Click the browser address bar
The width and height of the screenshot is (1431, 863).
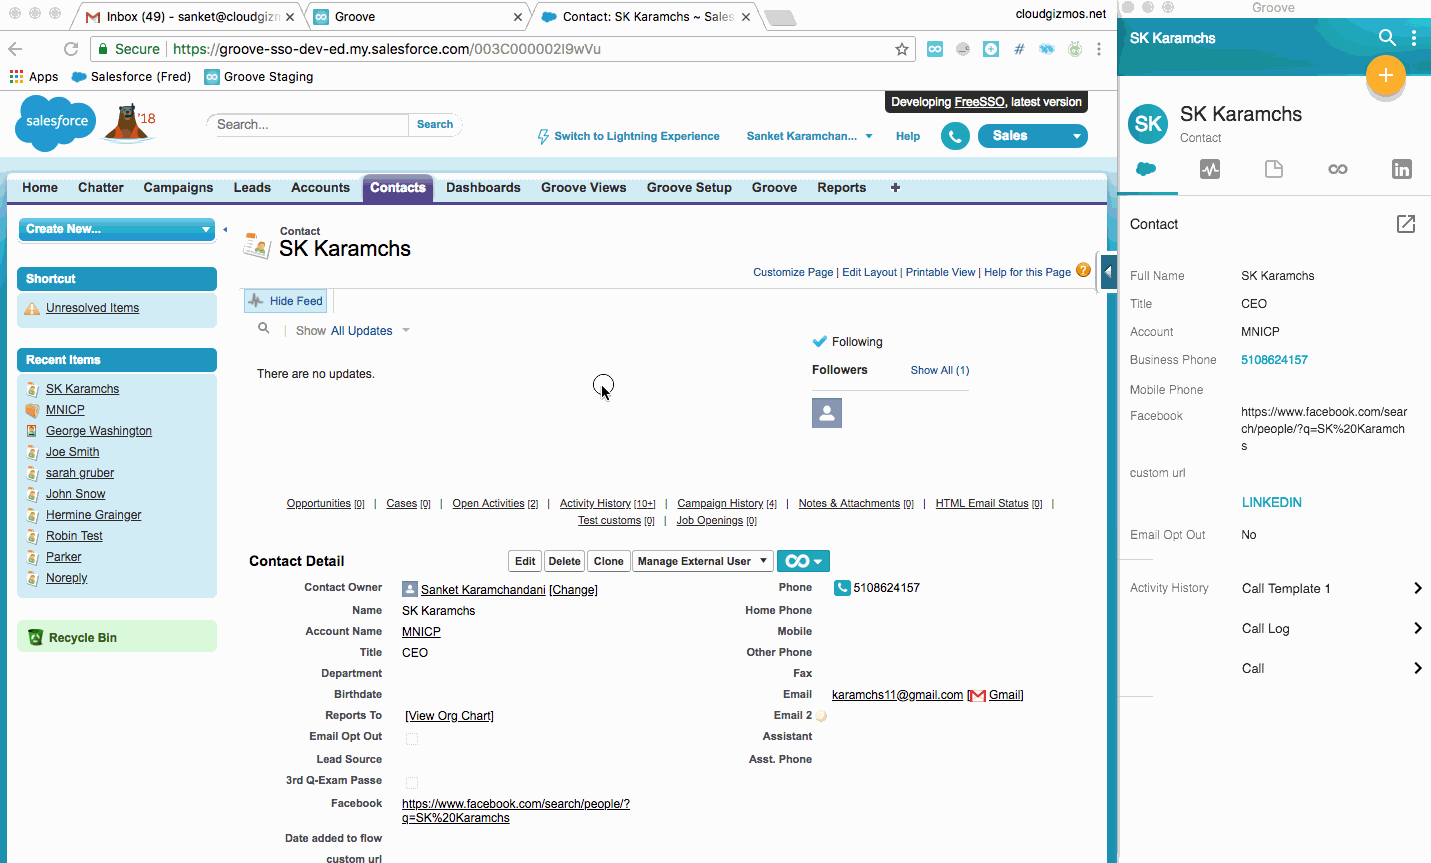[x=503, y=49]
